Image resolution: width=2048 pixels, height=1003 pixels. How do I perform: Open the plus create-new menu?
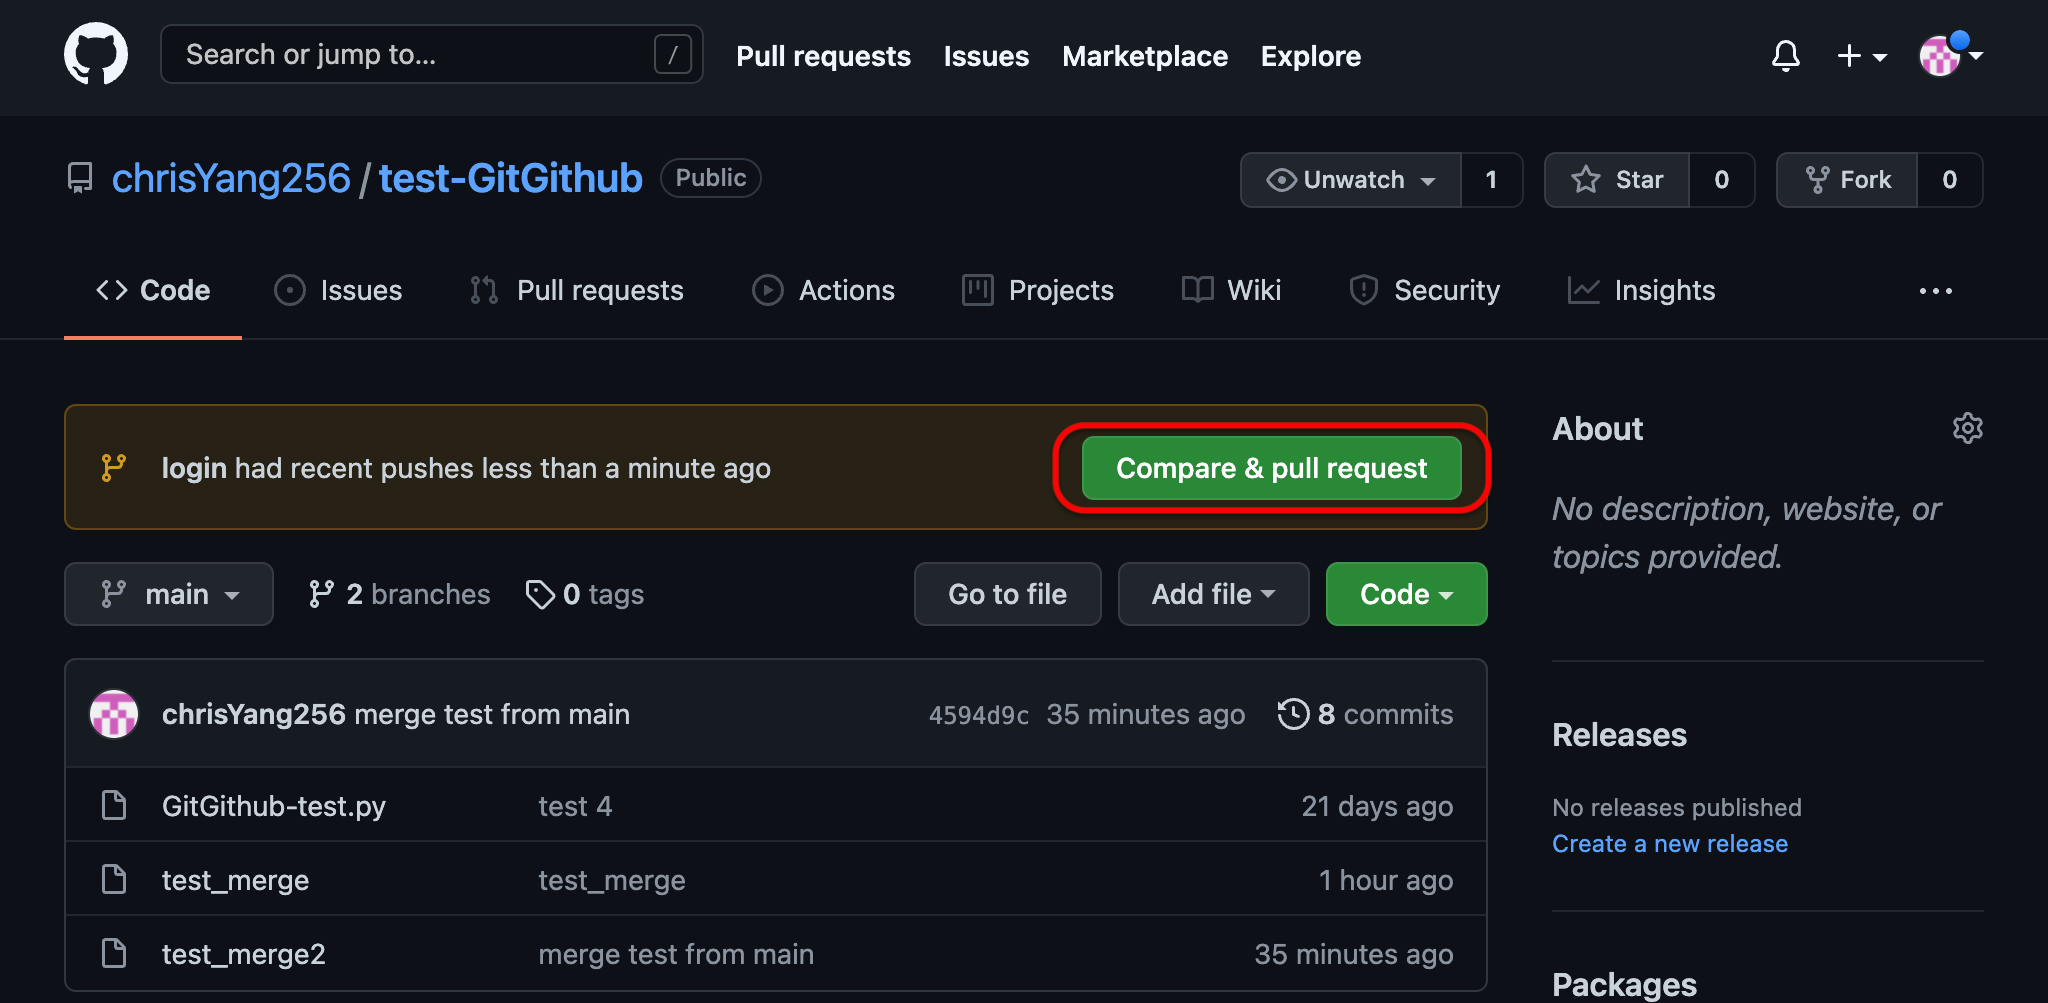1861,56
